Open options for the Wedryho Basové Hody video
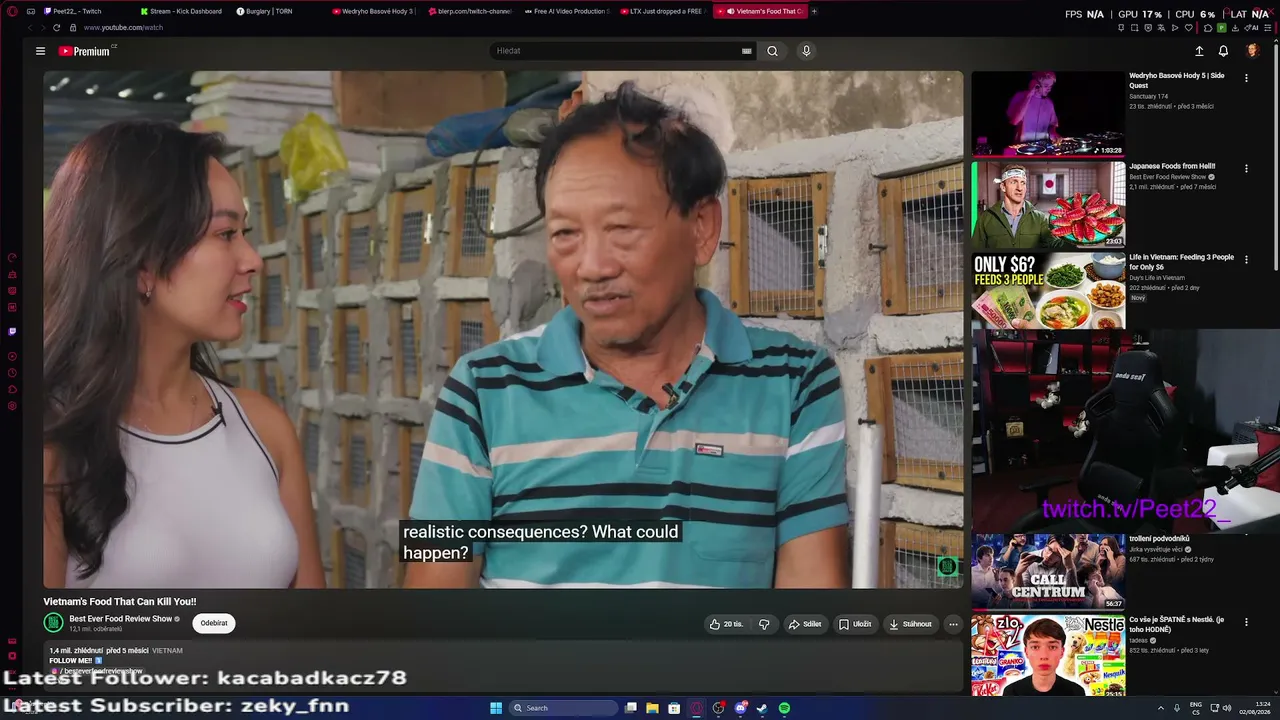 click(x=1246, y=77)
